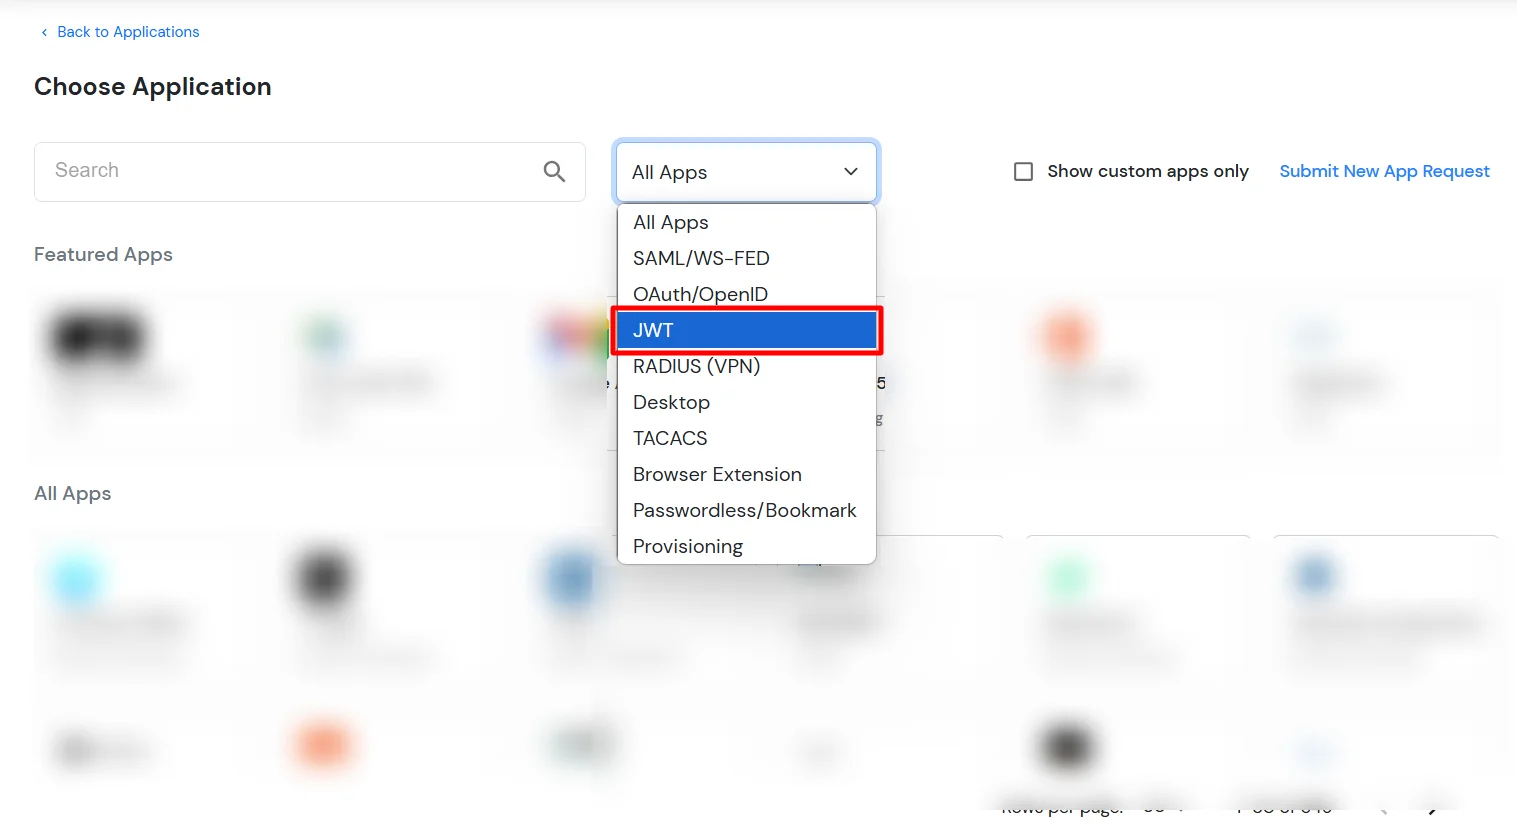Select the blue app icon in All Apps section
Image resolution: width=1517 pixels, height=835 pixels.
568,578
